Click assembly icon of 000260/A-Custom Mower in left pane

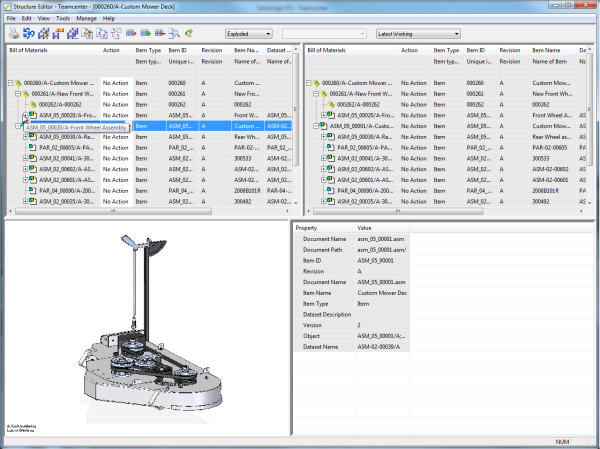[x=19, y=83]
